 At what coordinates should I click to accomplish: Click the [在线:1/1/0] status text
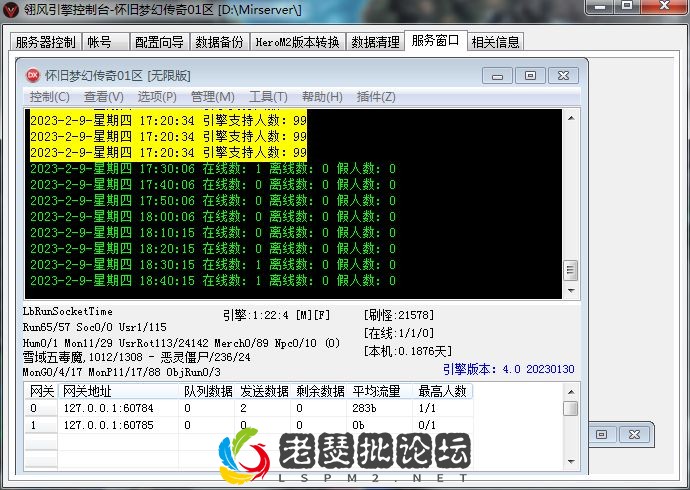399,333
